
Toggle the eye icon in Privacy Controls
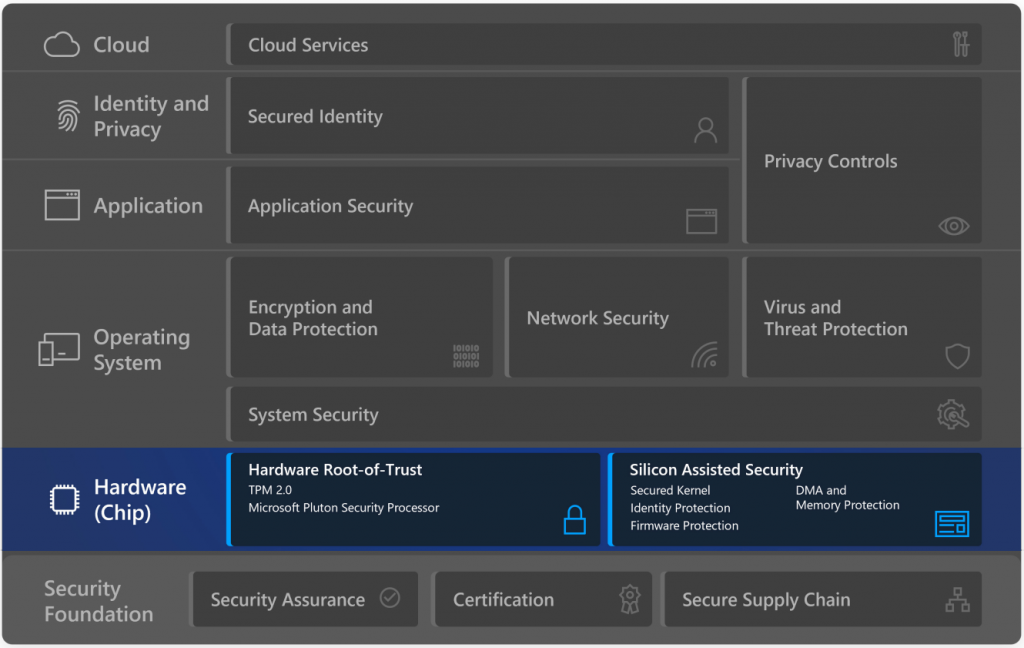coord(953,227)
